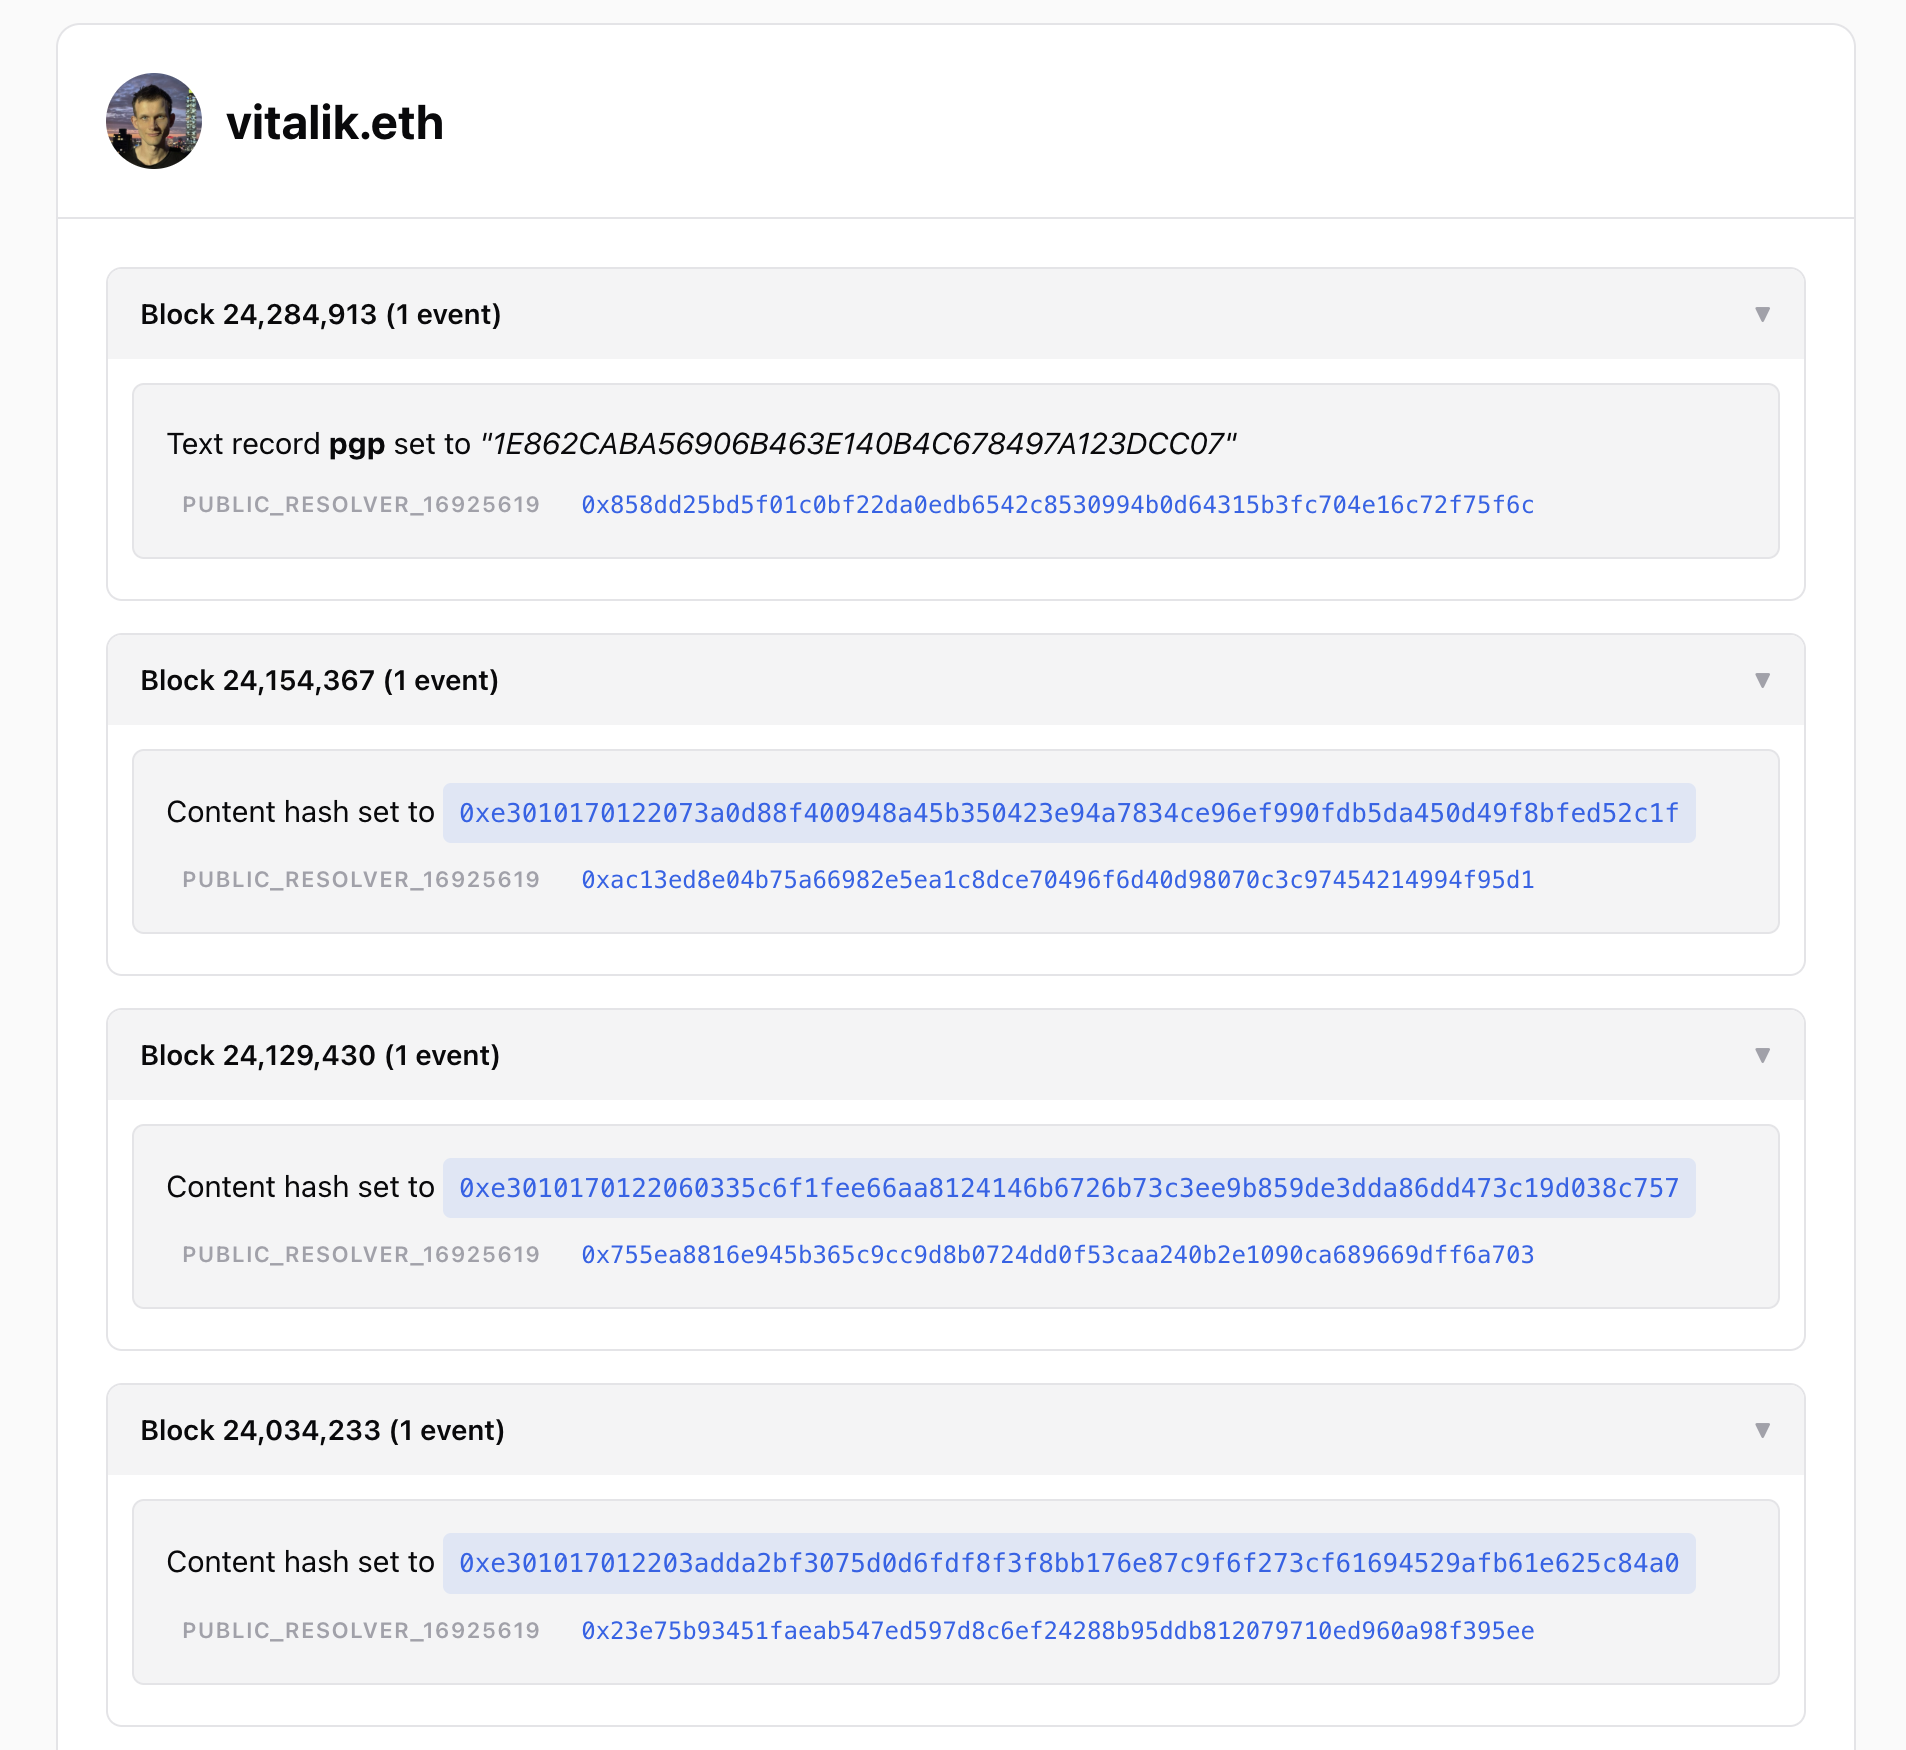Click PUBLIC_RESOLVER label in Block 24,034,233 event
Image resolution: width=1906 pixels, height=1750 pixels.
[x=360, y=1631]
